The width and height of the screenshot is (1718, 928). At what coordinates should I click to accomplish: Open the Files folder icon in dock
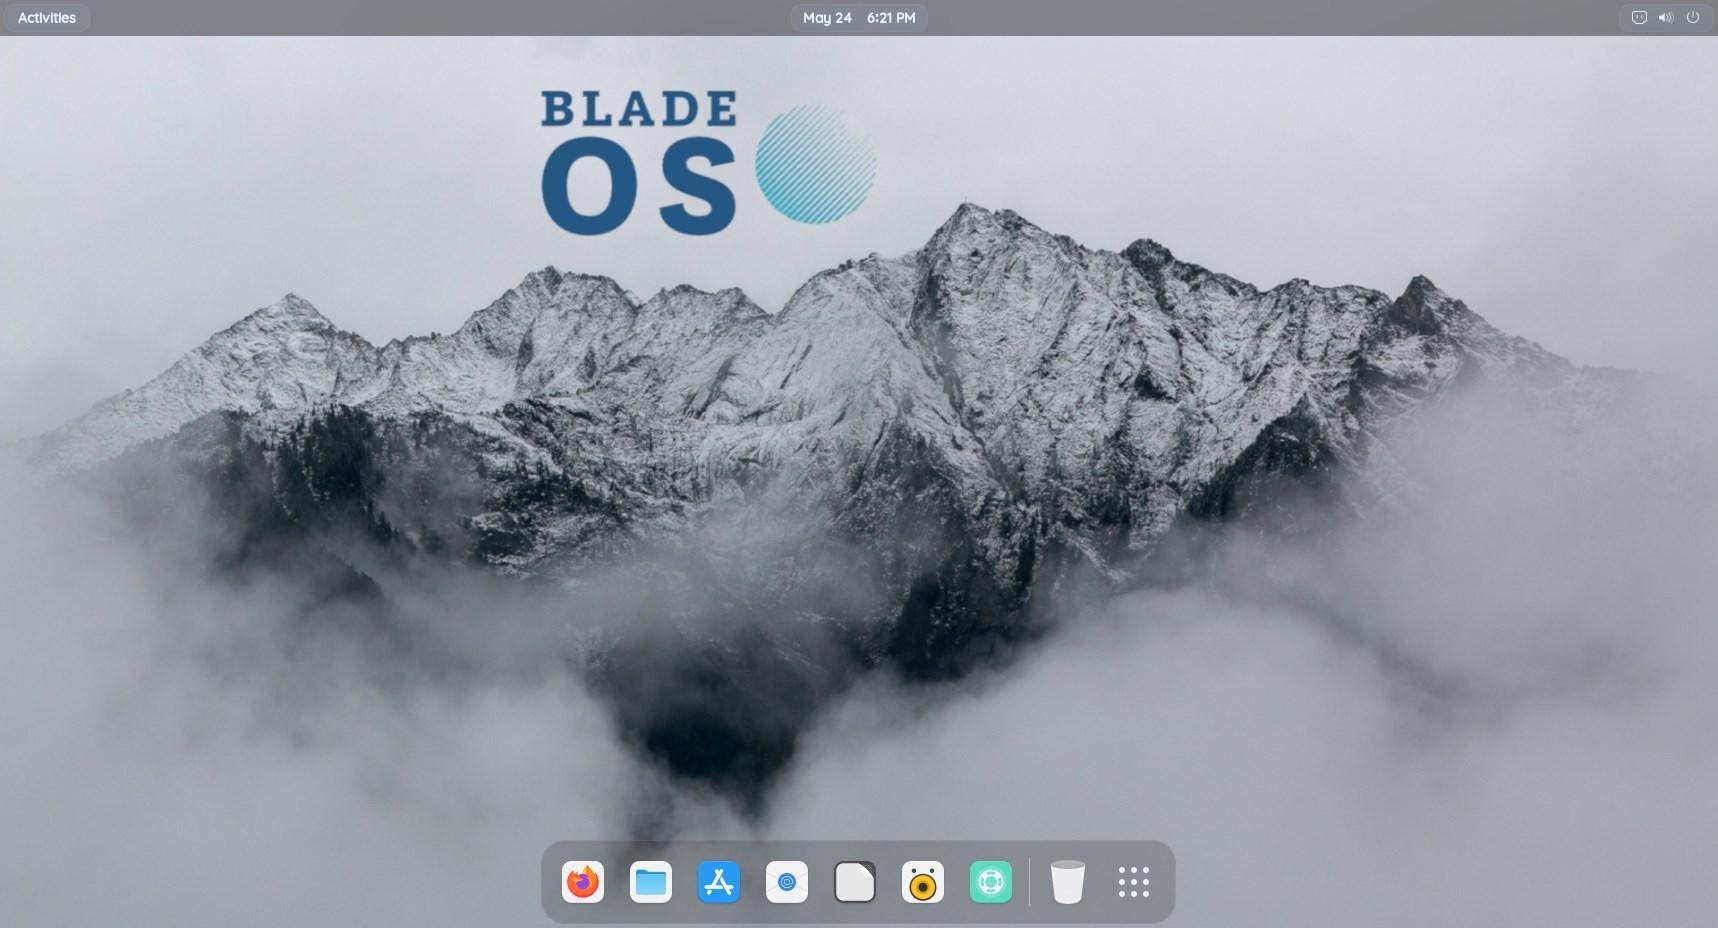click(651, 882)
